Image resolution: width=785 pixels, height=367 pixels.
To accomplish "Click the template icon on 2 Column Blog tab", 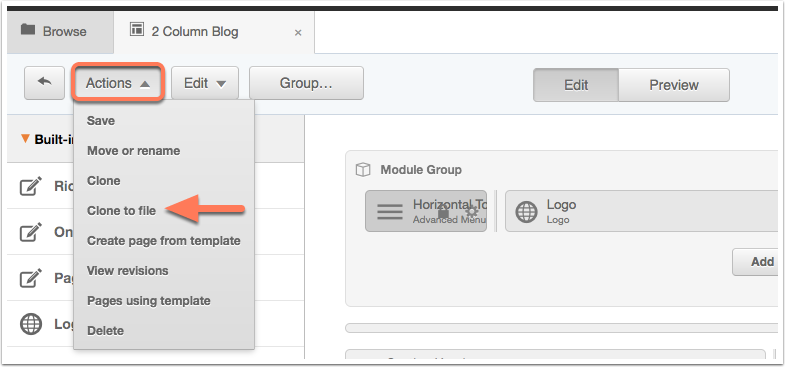I will coord(136,29).
